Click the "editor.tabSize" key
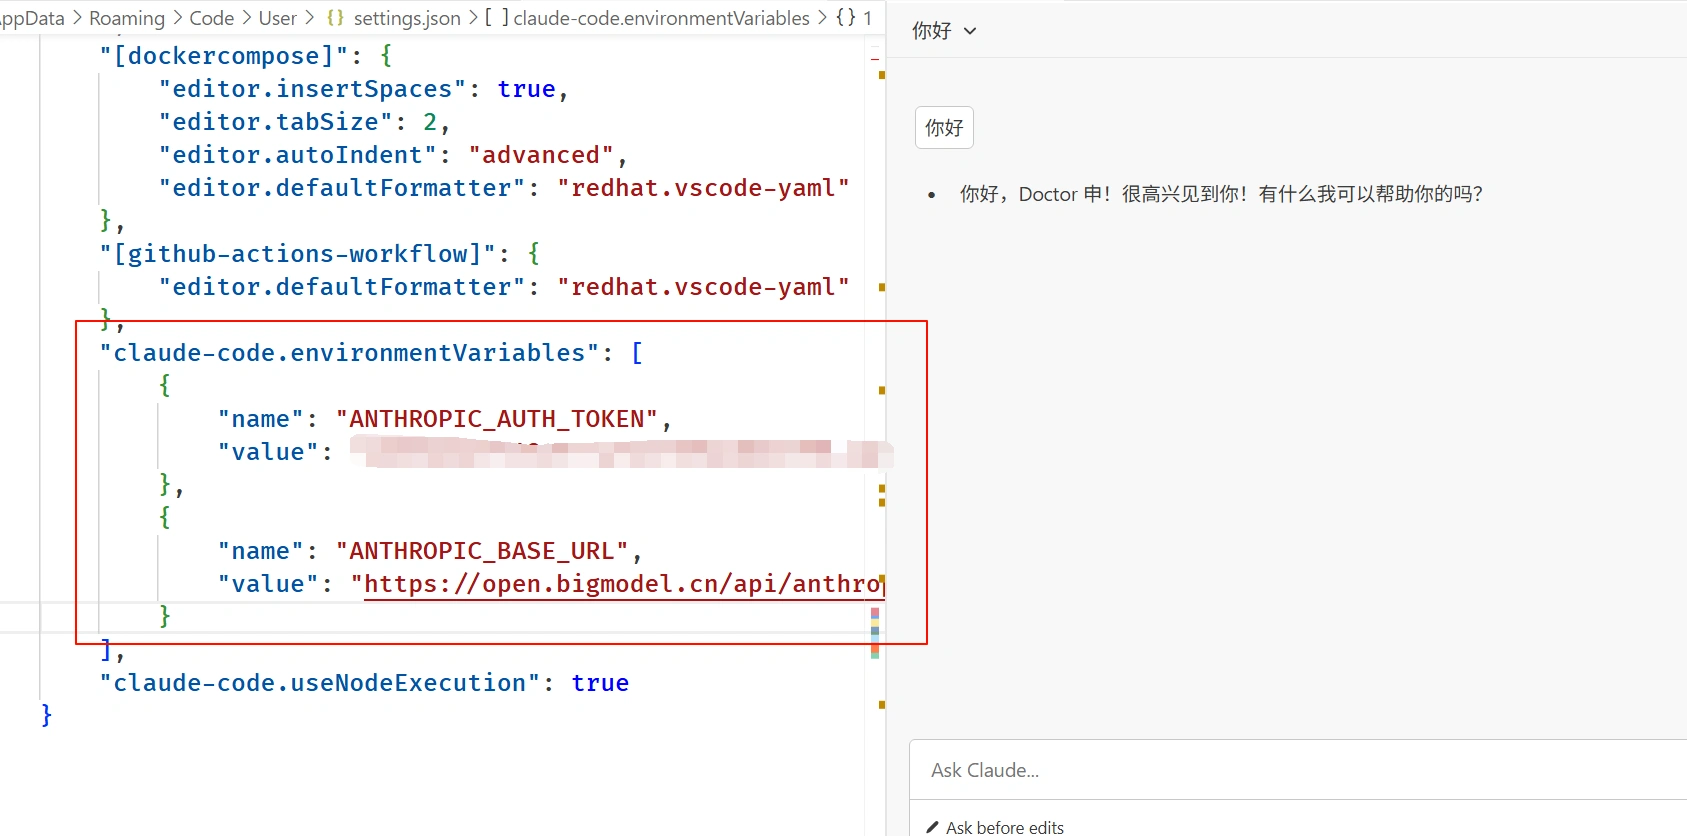This screenshot has height=836, width=1687. click(x=275, y=122)
